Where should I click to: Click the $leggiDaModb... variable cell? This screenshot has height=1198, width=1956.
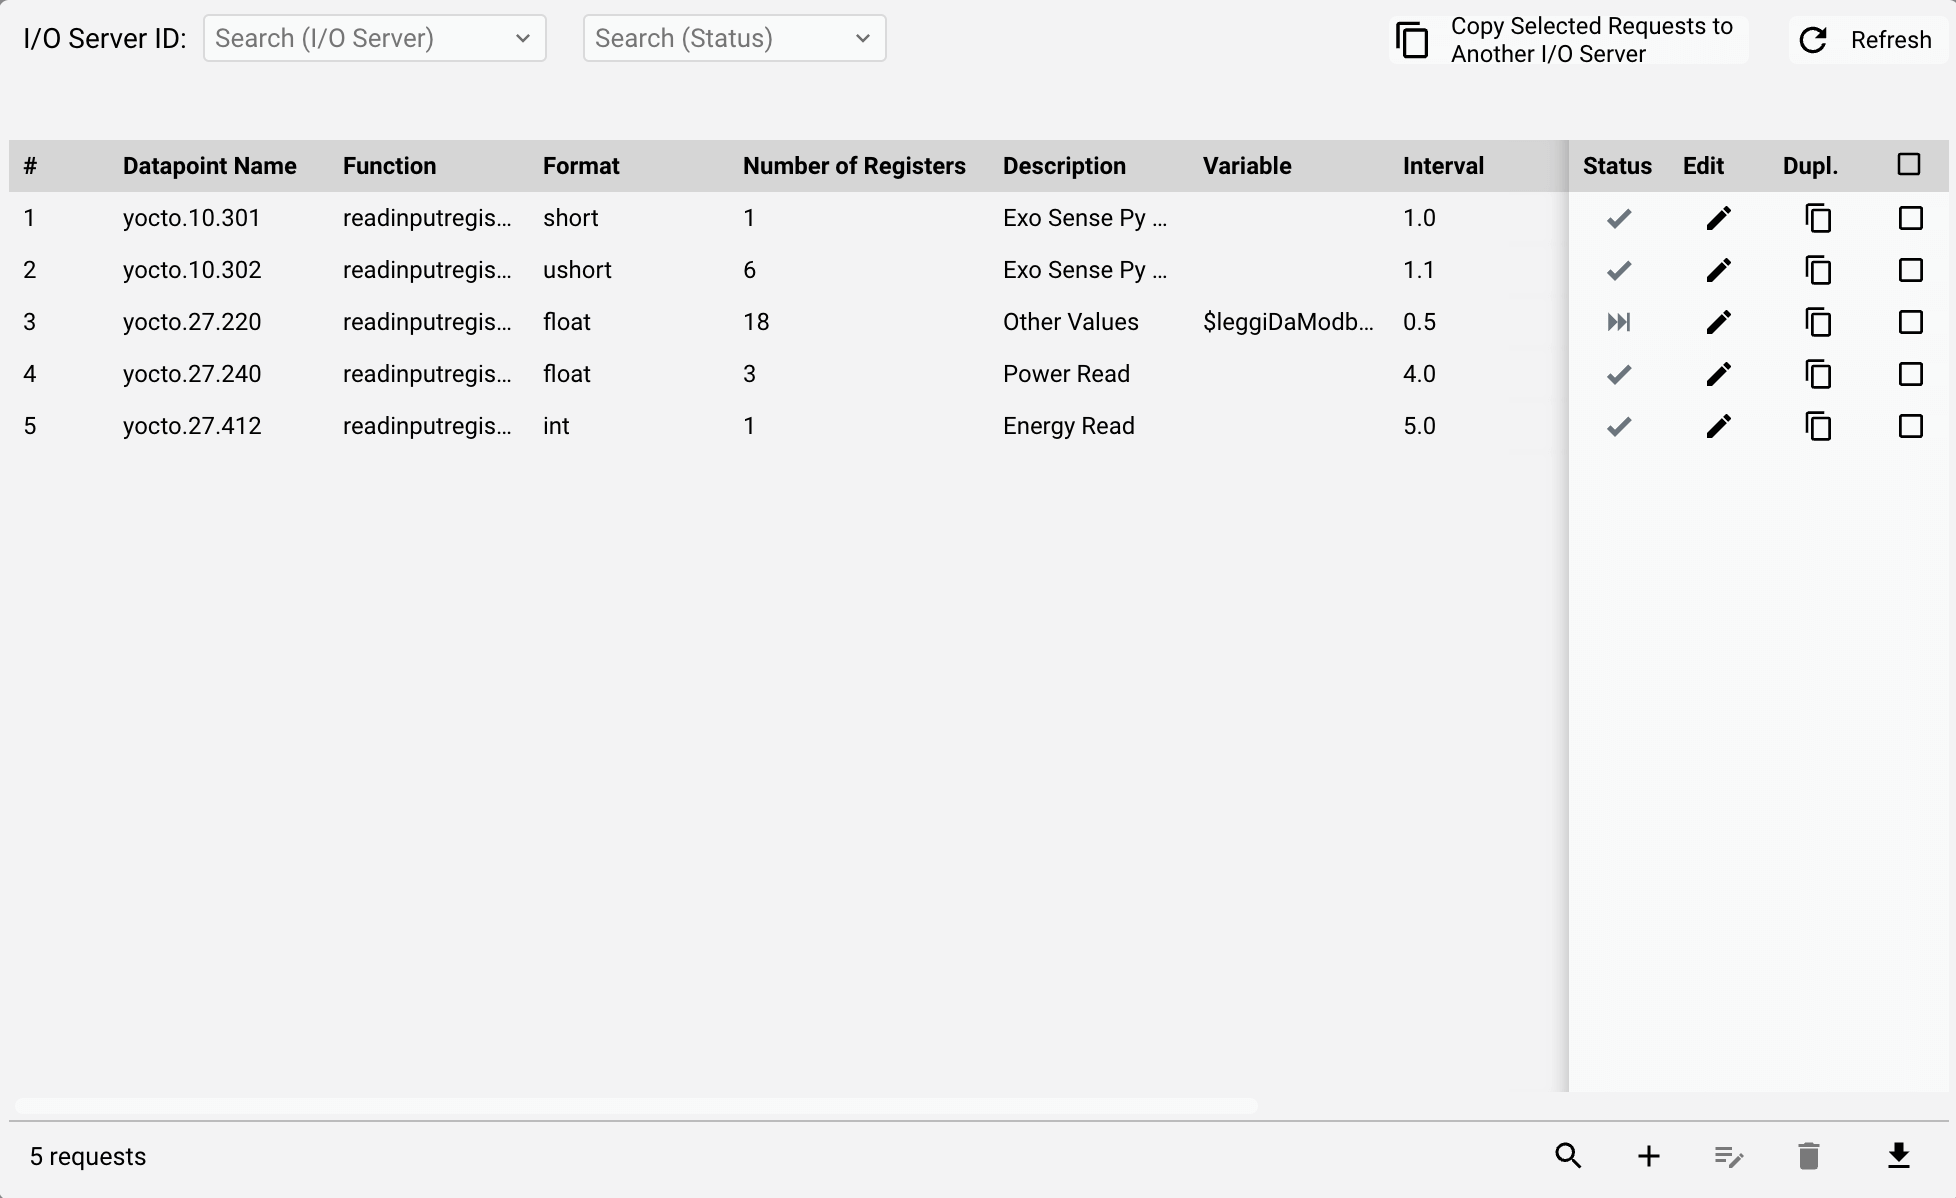coord(1288,322)
